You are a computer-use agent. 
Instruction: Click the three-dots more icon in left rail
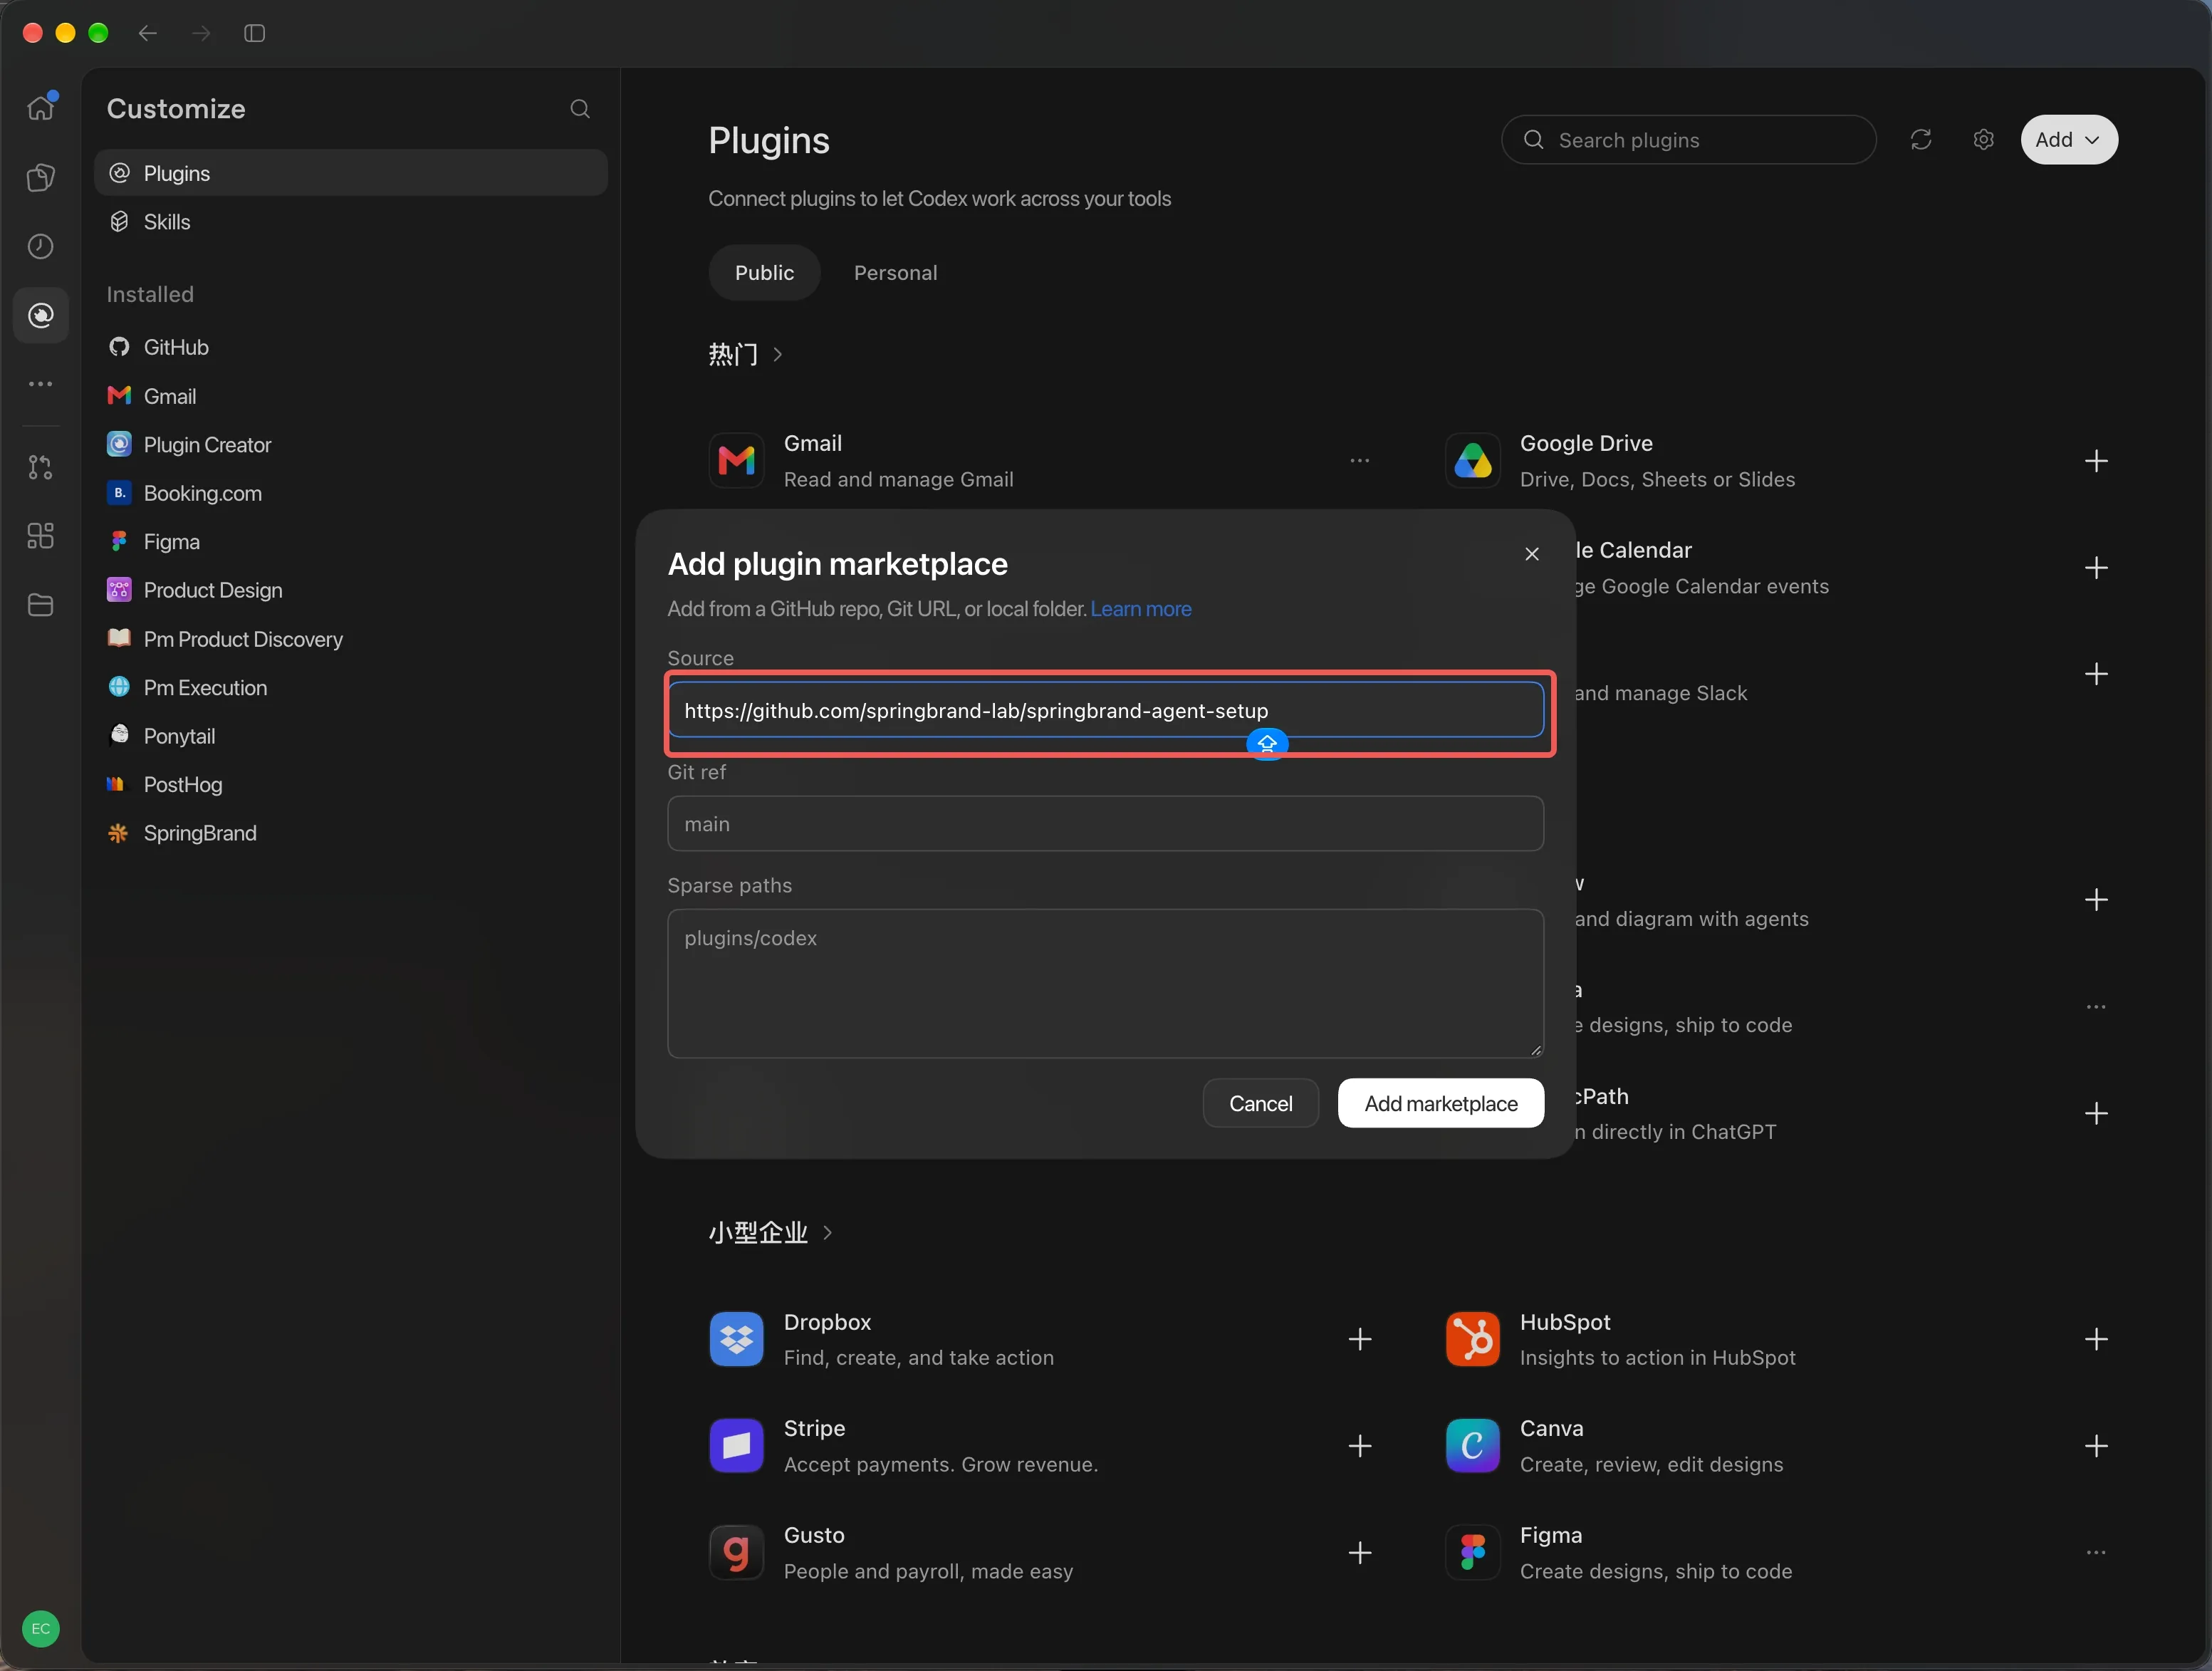point(41,384)
